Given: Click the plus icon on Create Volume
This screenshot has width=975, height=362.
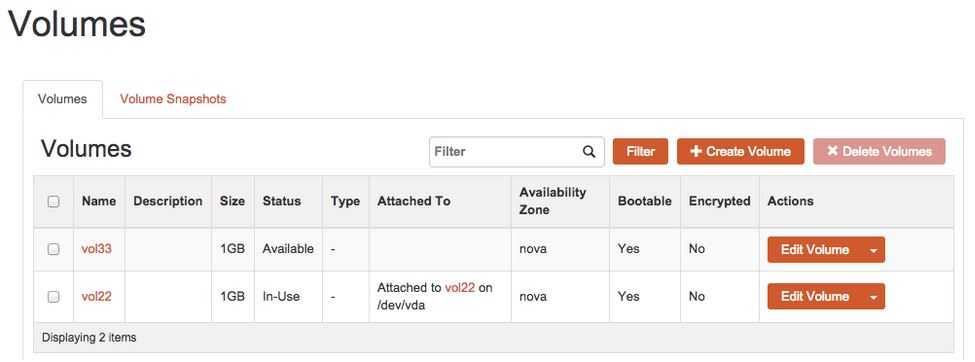Looking at the screenshot, I should tap(696, 151).
